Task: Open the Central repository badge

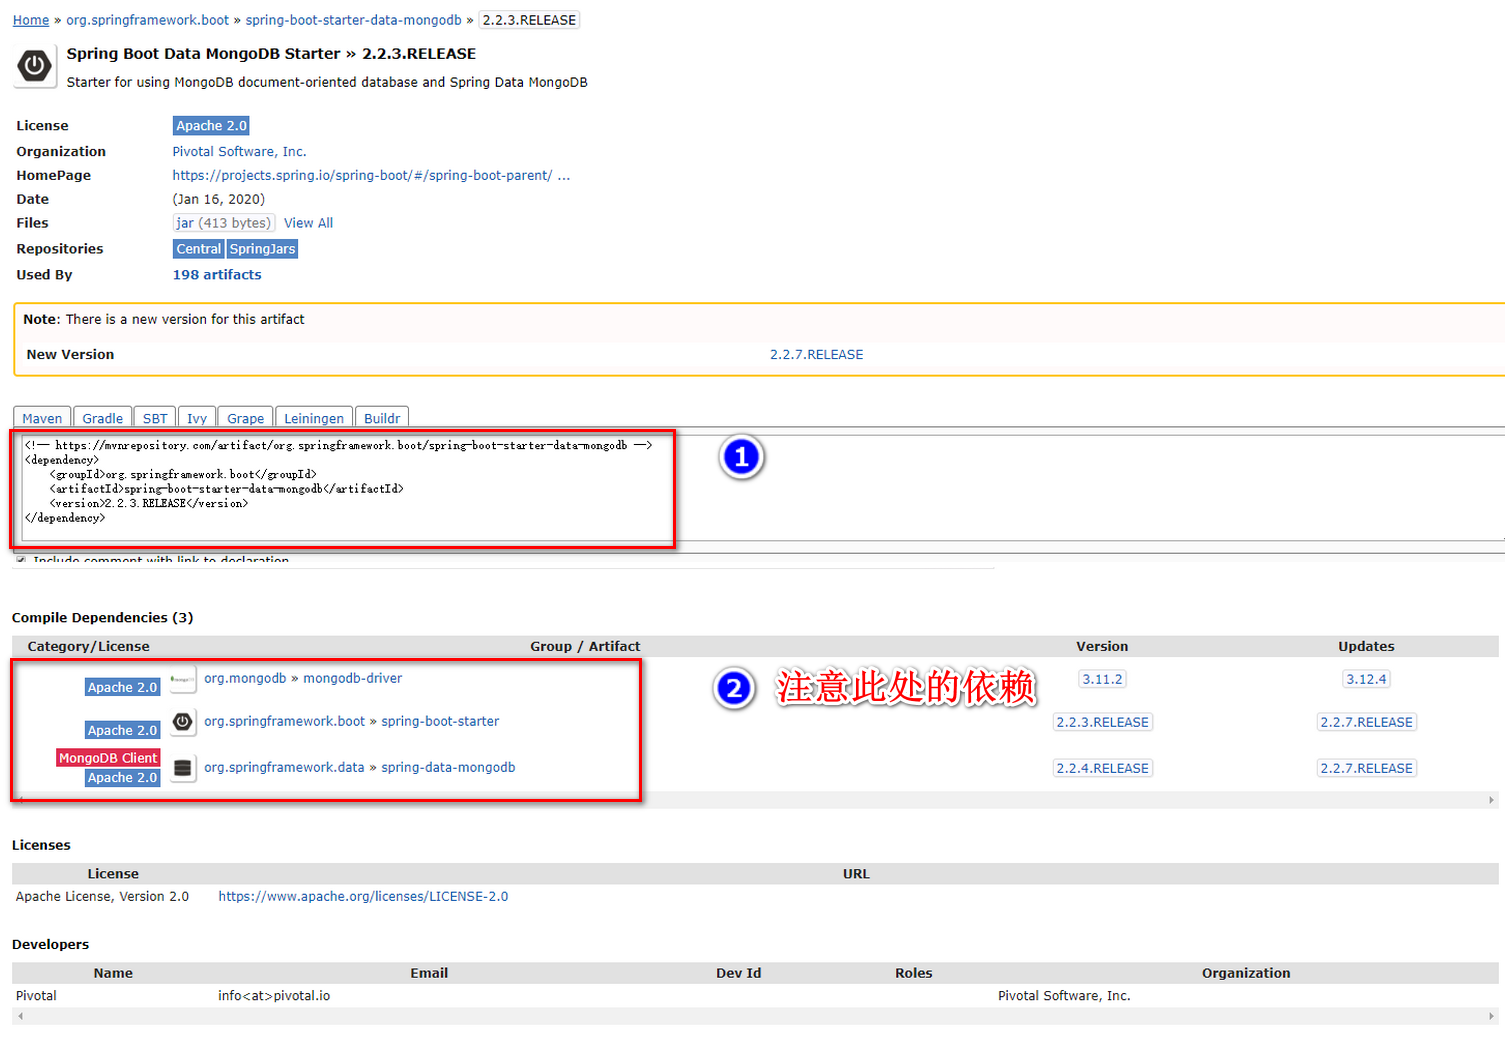Action: click(197, 249)
